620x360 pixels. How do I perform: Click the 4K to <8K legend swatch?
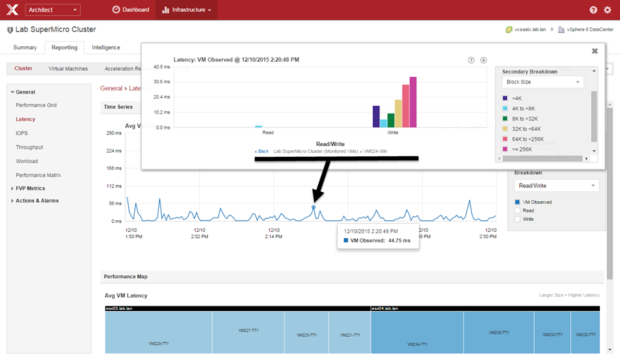(505, 108)
